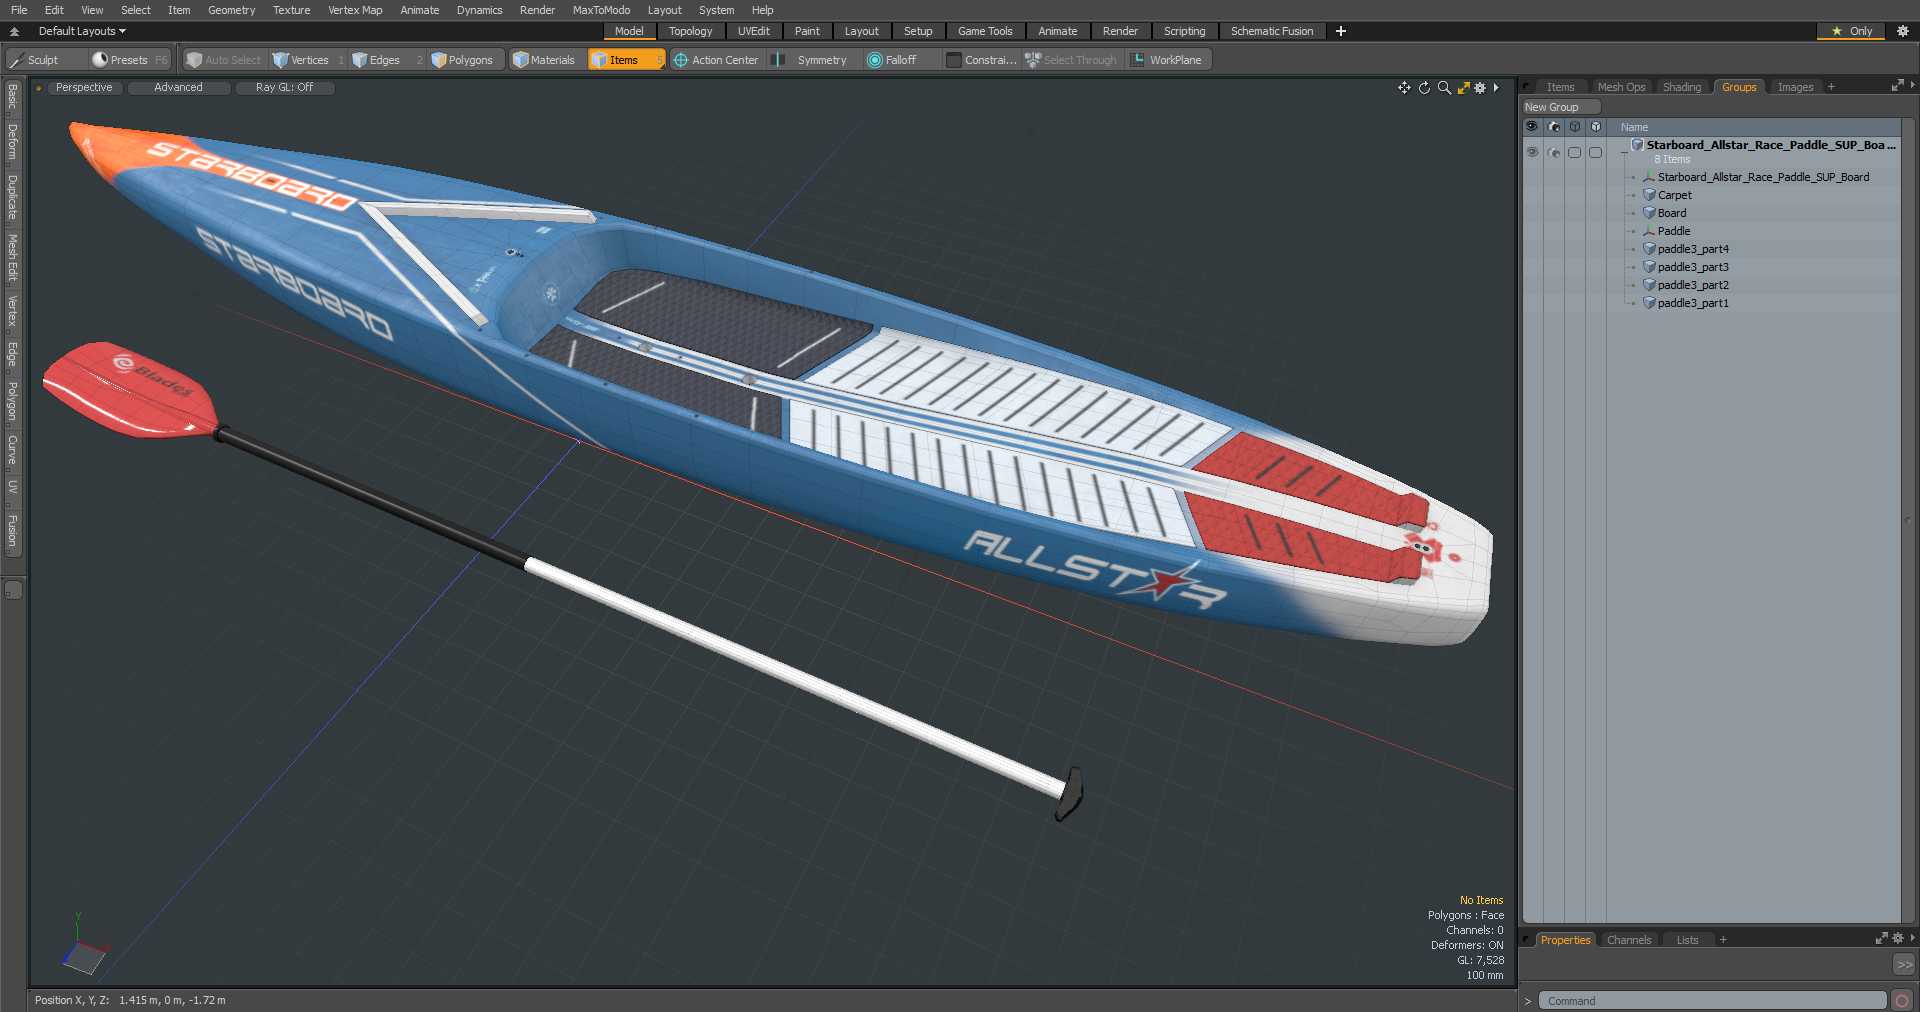Switch to the Channels tab
1920x1012 pixels.
point(1629,940)
